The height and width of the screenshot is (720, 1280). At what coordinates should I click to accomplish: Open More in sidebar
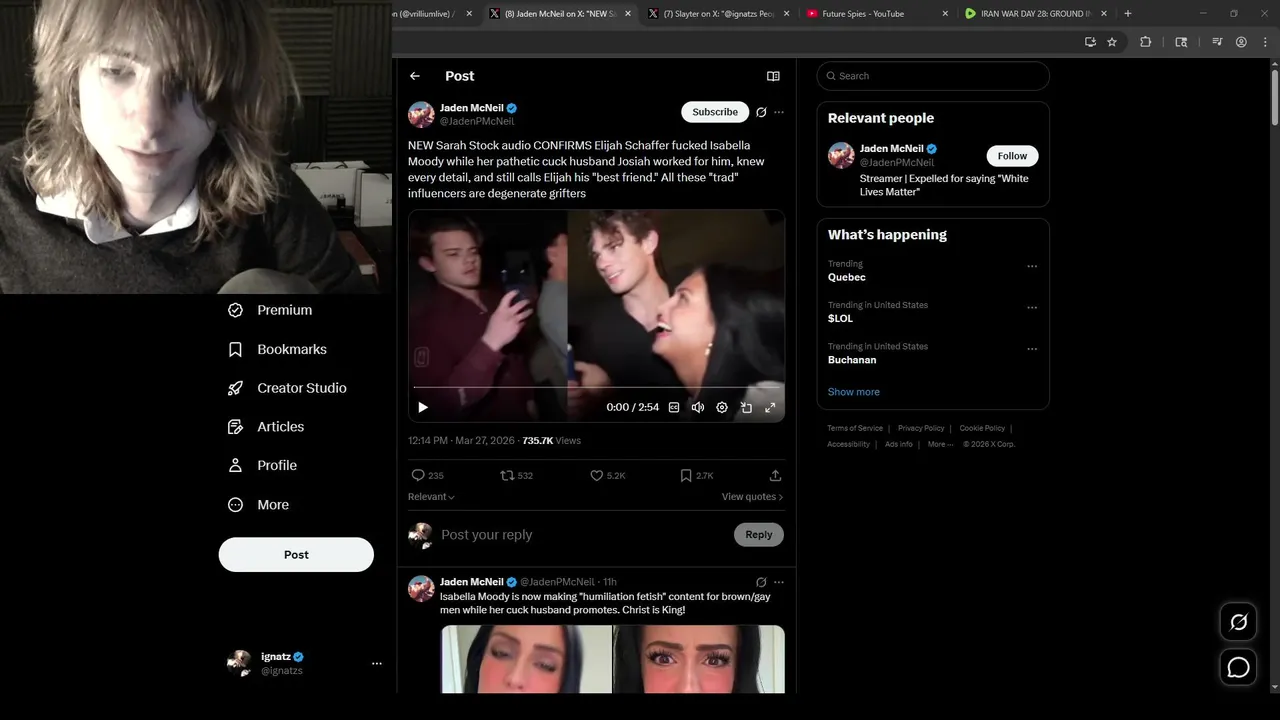tap(258, 505)
